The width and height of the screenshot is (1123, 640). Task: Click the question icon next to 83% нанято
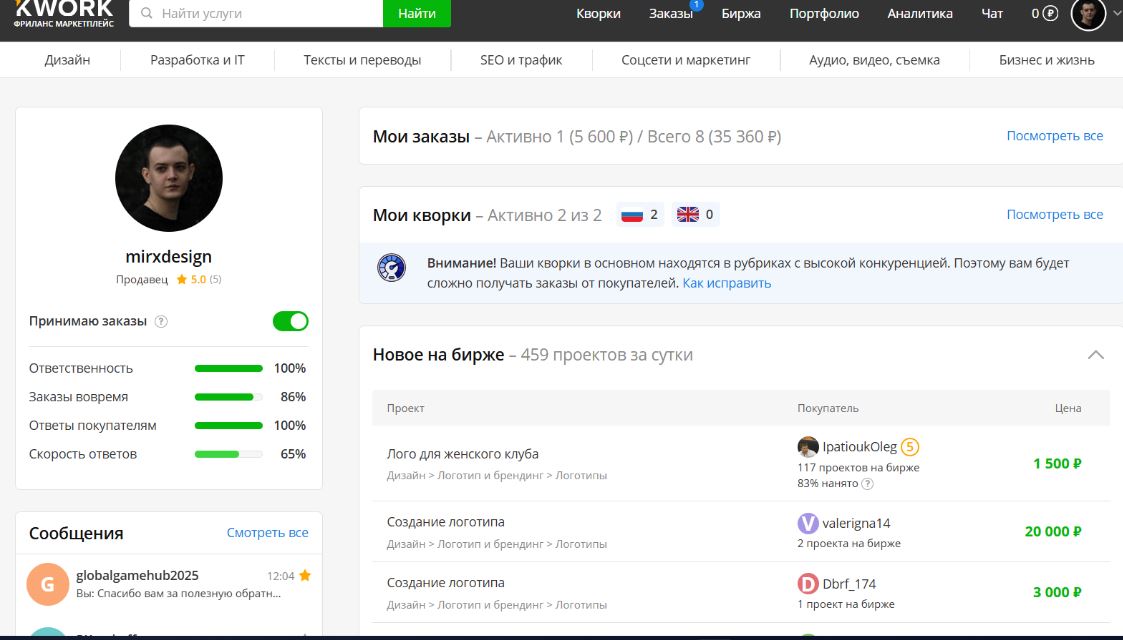[867, 484]
